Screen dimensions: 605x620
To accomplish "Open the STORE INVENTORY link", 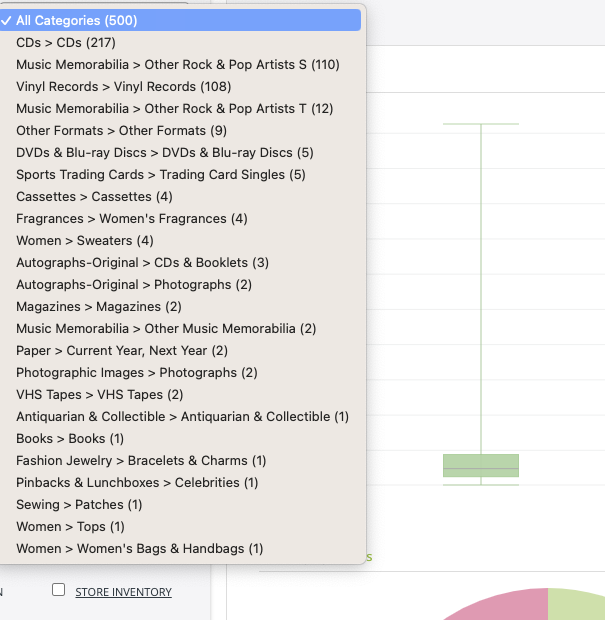I will coord(123,592).
